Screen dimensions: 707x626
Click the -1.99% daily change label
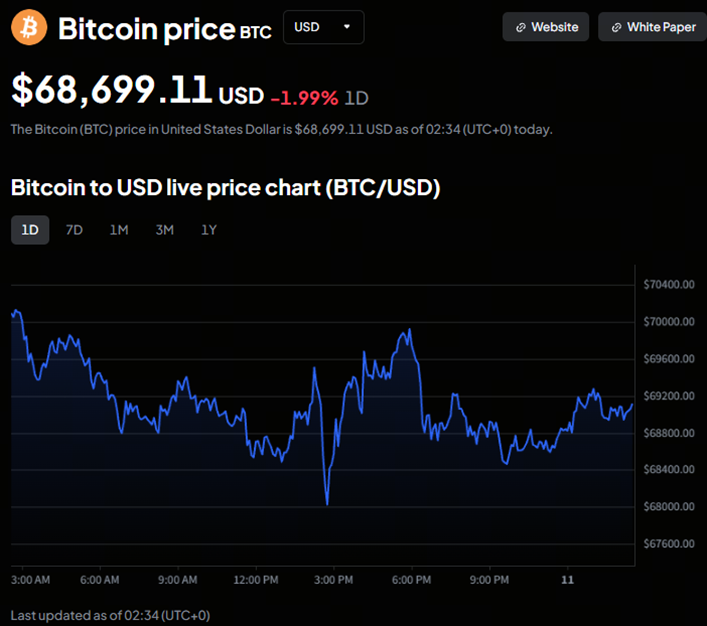pyautogui.click(x=304, y=97)
